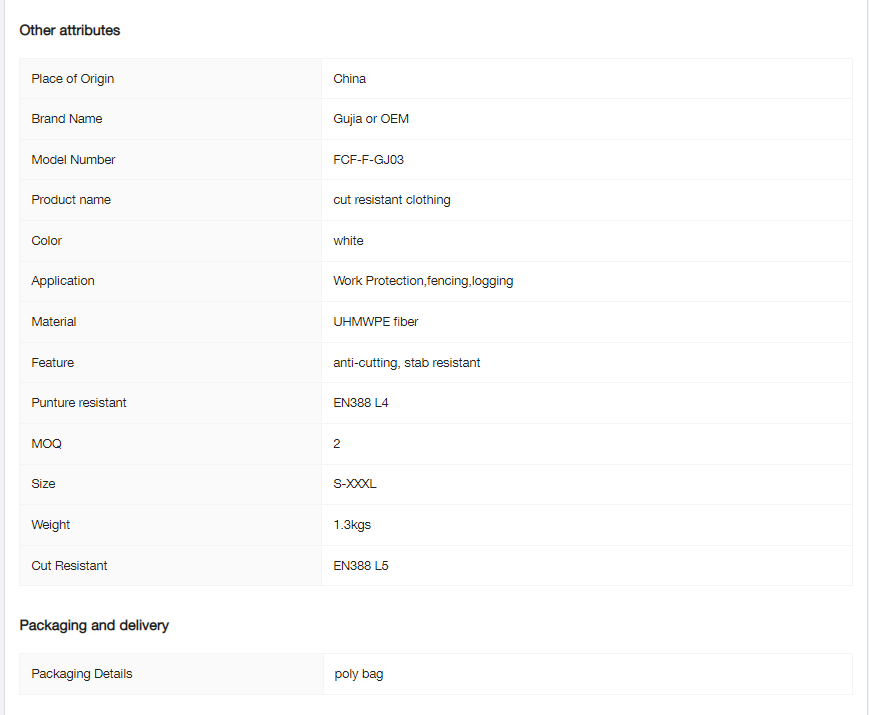Click the "Packaging and delivery" heading
The image size is (869, 715).
point(94,625)
